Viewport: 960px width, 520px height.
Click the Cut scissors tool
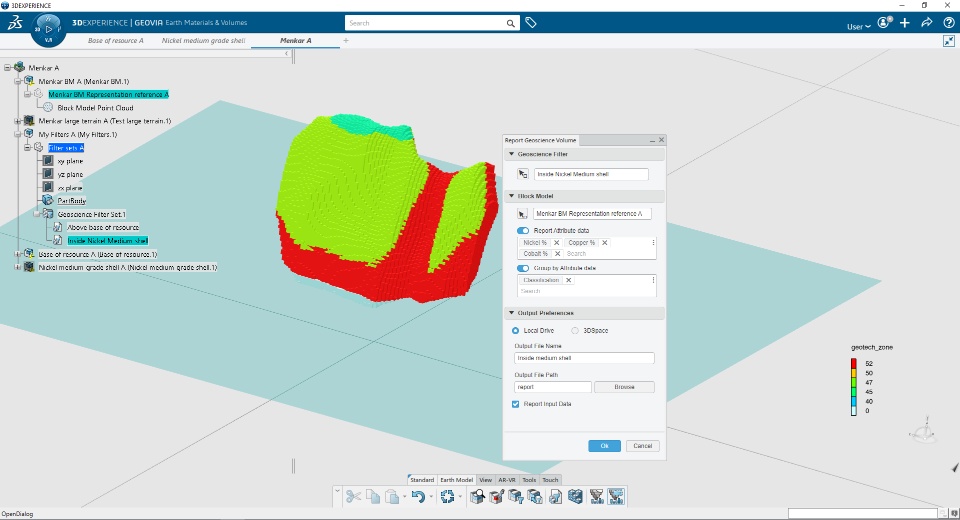tap(353, 496)
